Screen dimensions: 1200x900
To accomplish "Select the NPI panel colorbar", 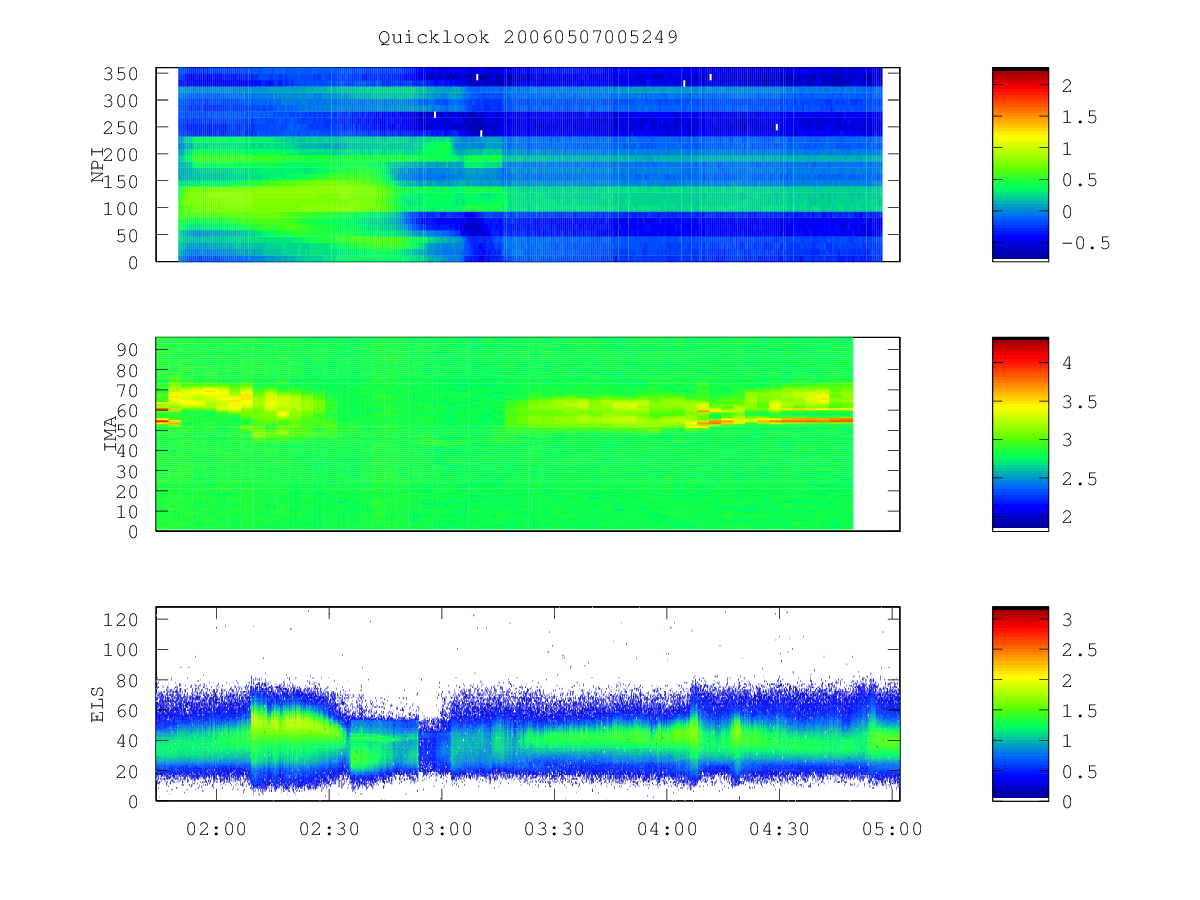I will click(1020, 164).
